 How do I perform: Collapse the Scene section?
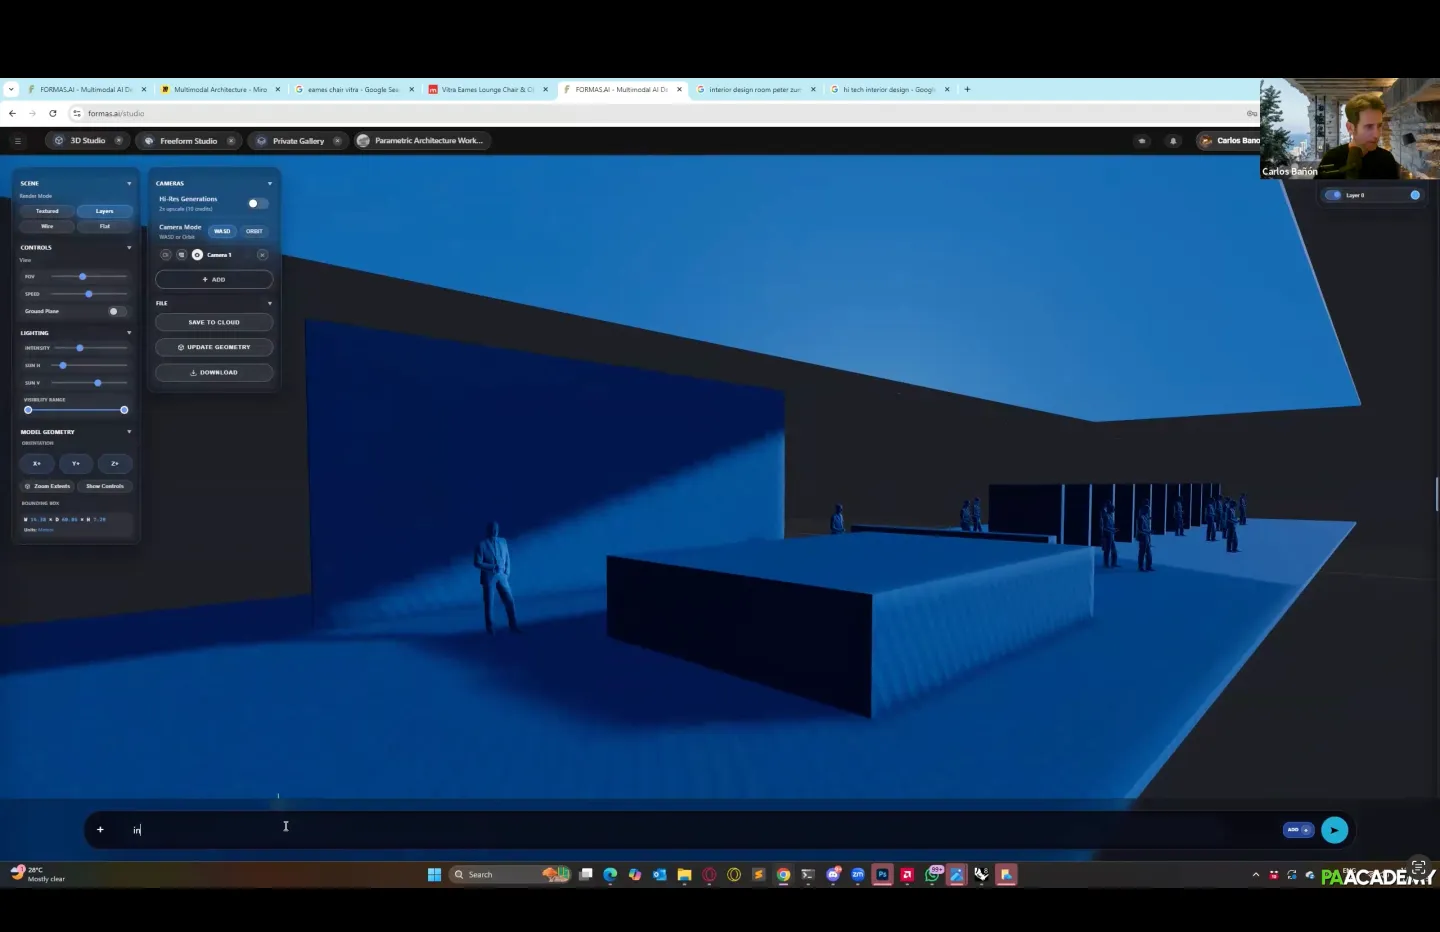(x=129, y=184)
